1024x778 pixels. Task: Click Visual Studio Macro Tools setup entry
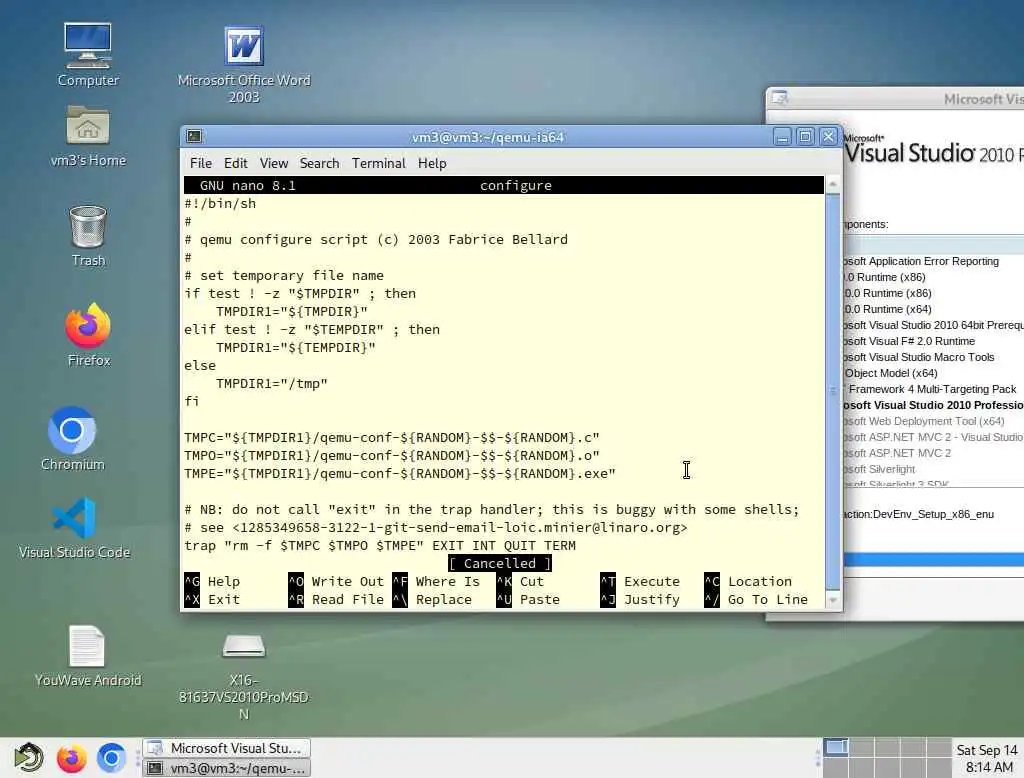pyautogui.click(x=919, y=357)
